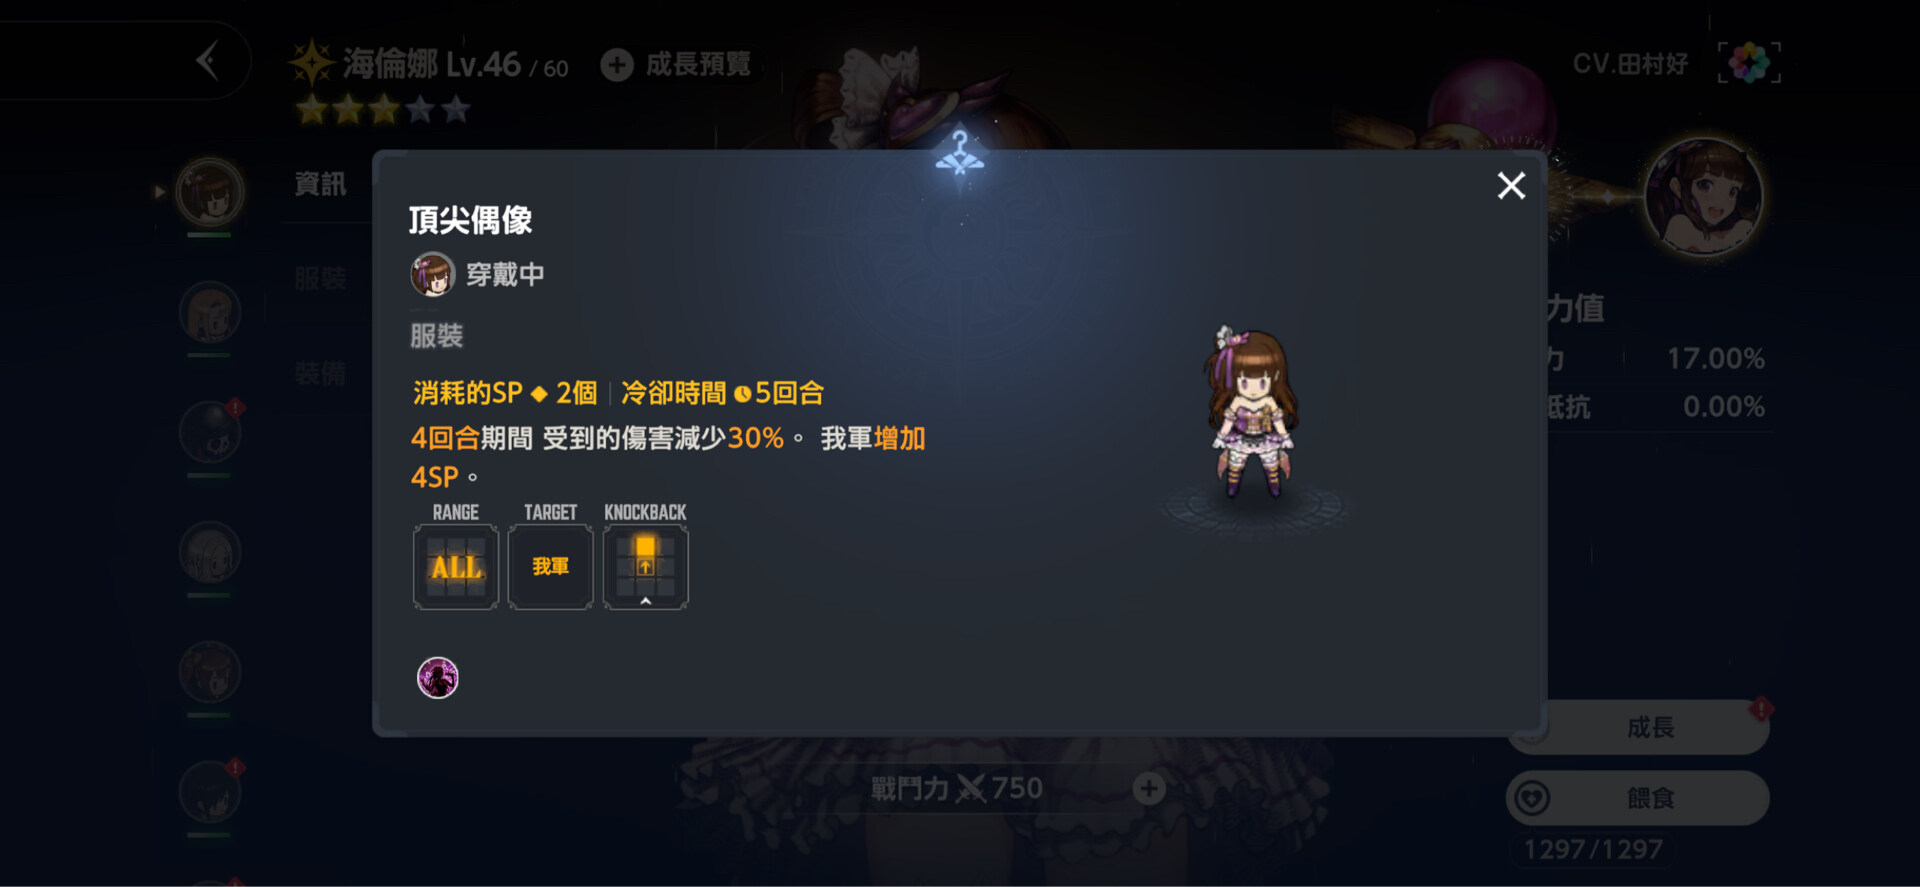Open the 成長預覽 plus button

(x=617, y=65)
